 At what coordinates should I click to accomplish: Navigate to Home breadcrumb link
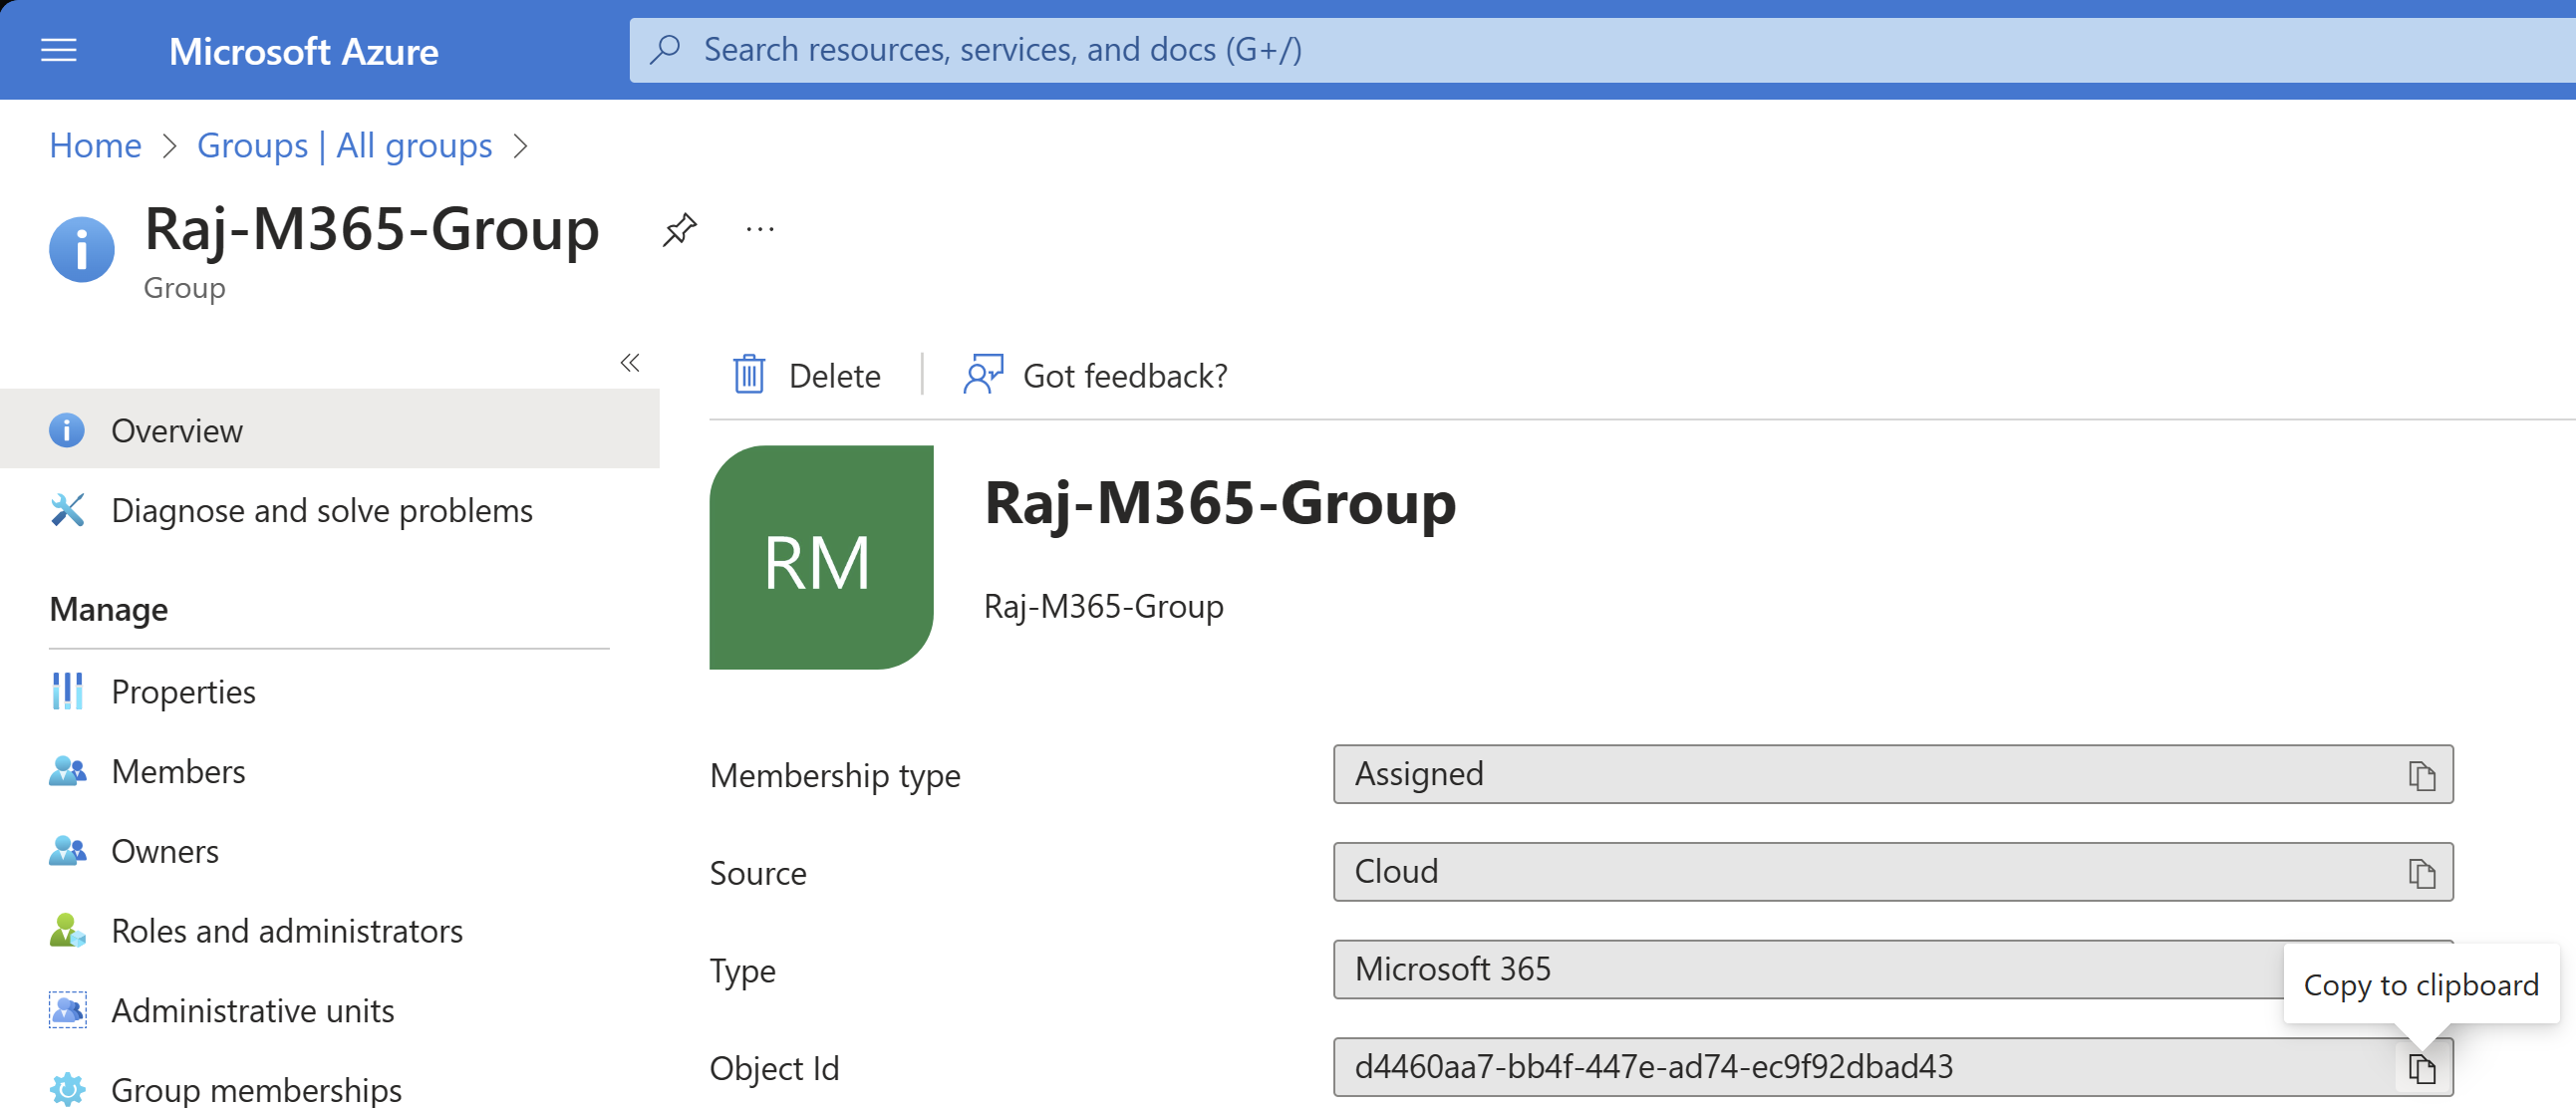pyautogui.click(x=95, y=145)
